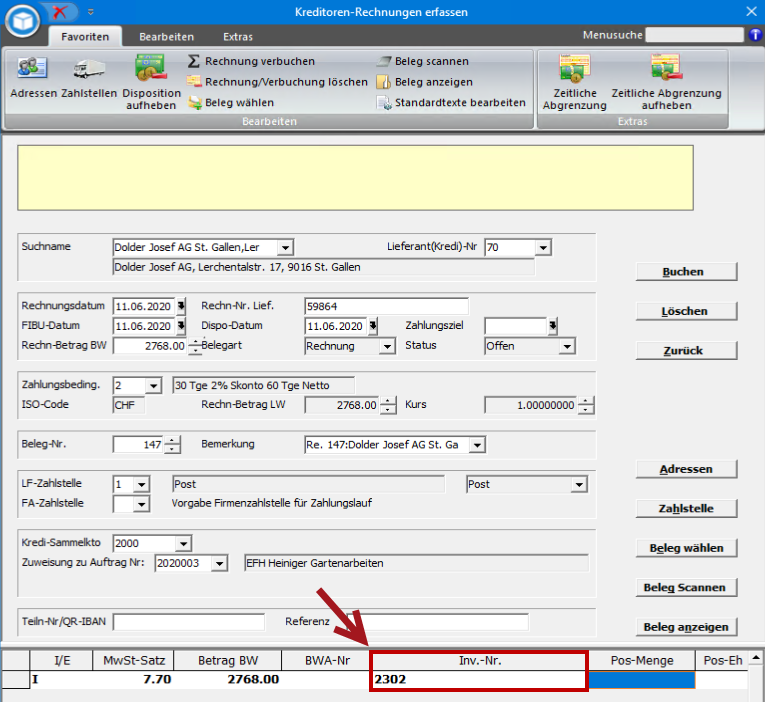Click the Beleg wählen side button

pyautogui.click(x=686, y=548)
